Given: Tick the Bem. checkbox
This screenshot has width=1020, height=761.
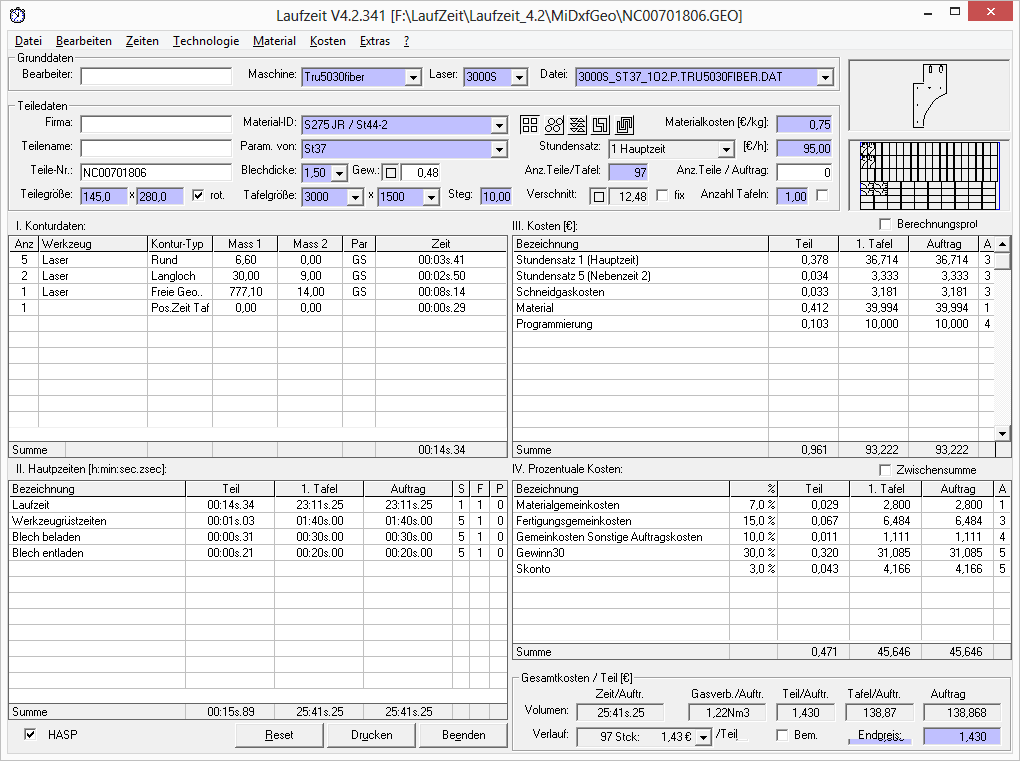Looking at the screenshot, I should pos(783,735).
